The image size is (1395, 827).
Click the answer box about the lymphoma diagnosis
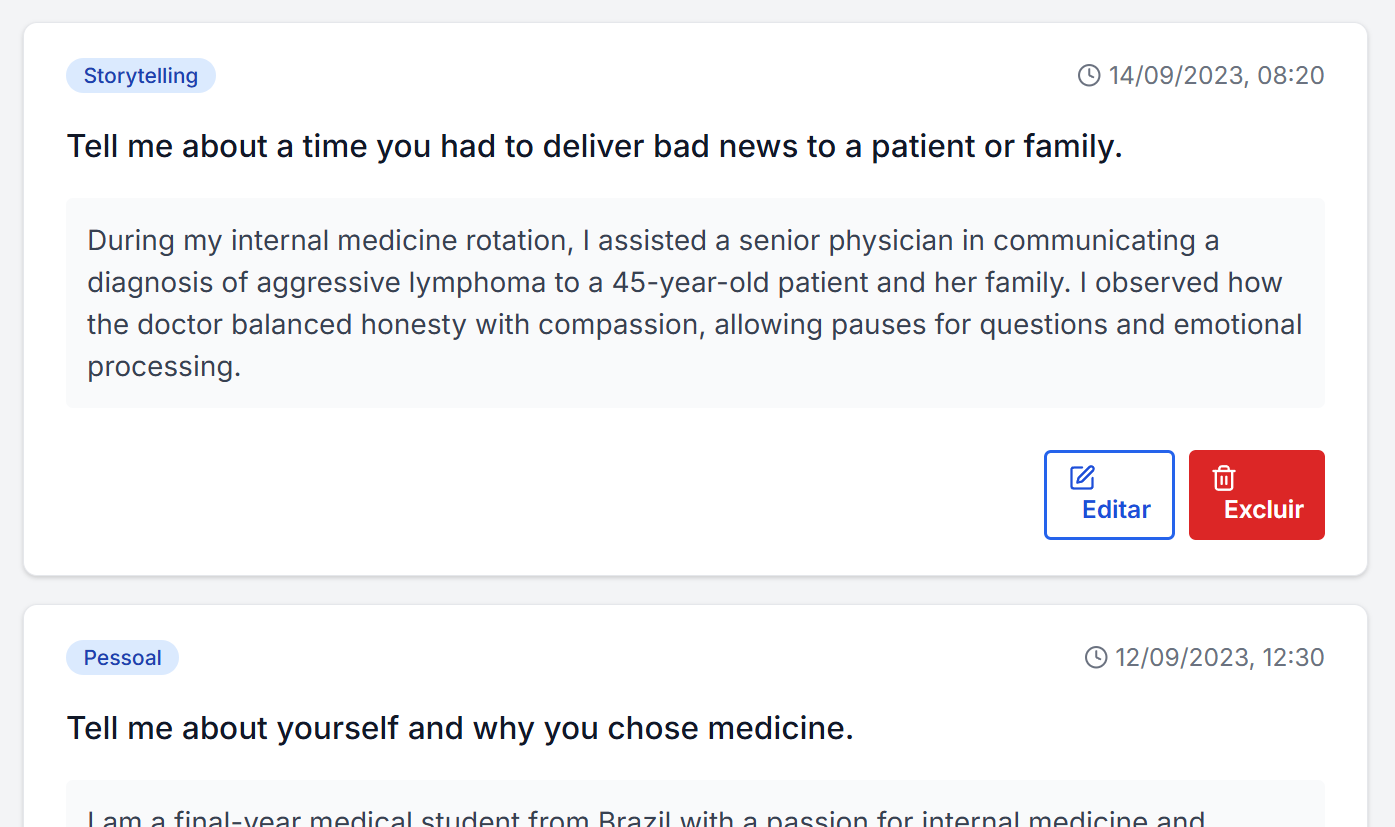tap(695, 303)
